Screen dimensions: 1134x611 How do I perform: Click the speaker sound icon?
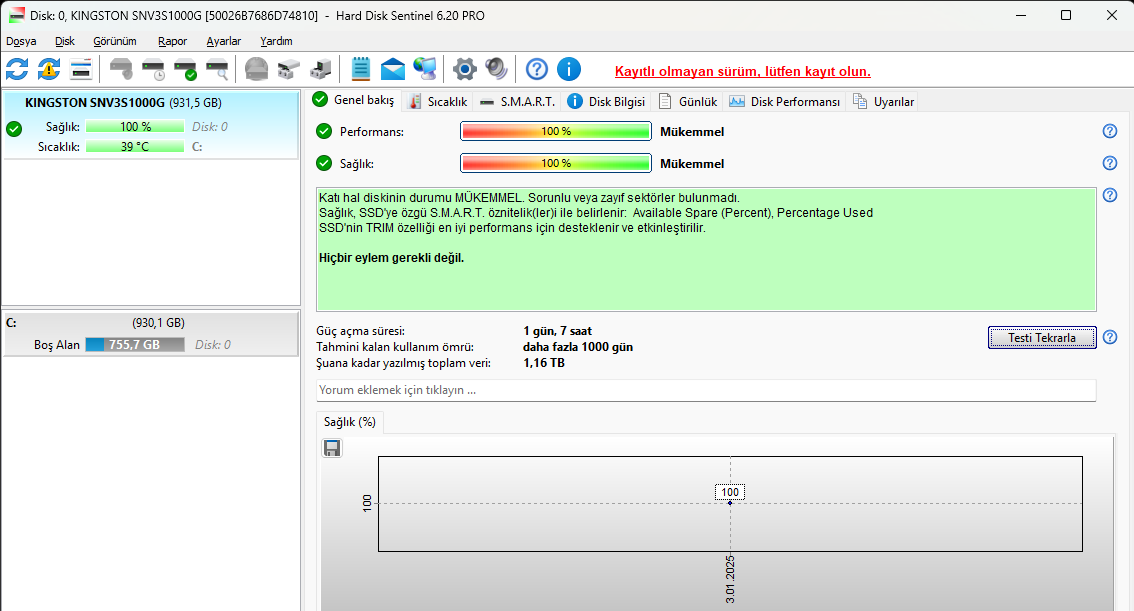(496, 69)
